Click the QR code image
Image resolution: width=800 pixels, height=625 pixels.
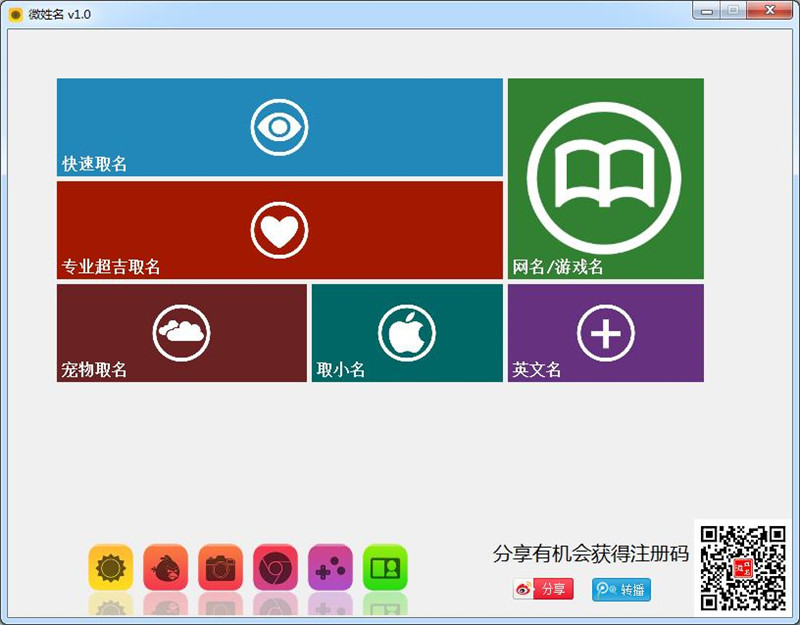pyautogui.click(x=742, y=567)
